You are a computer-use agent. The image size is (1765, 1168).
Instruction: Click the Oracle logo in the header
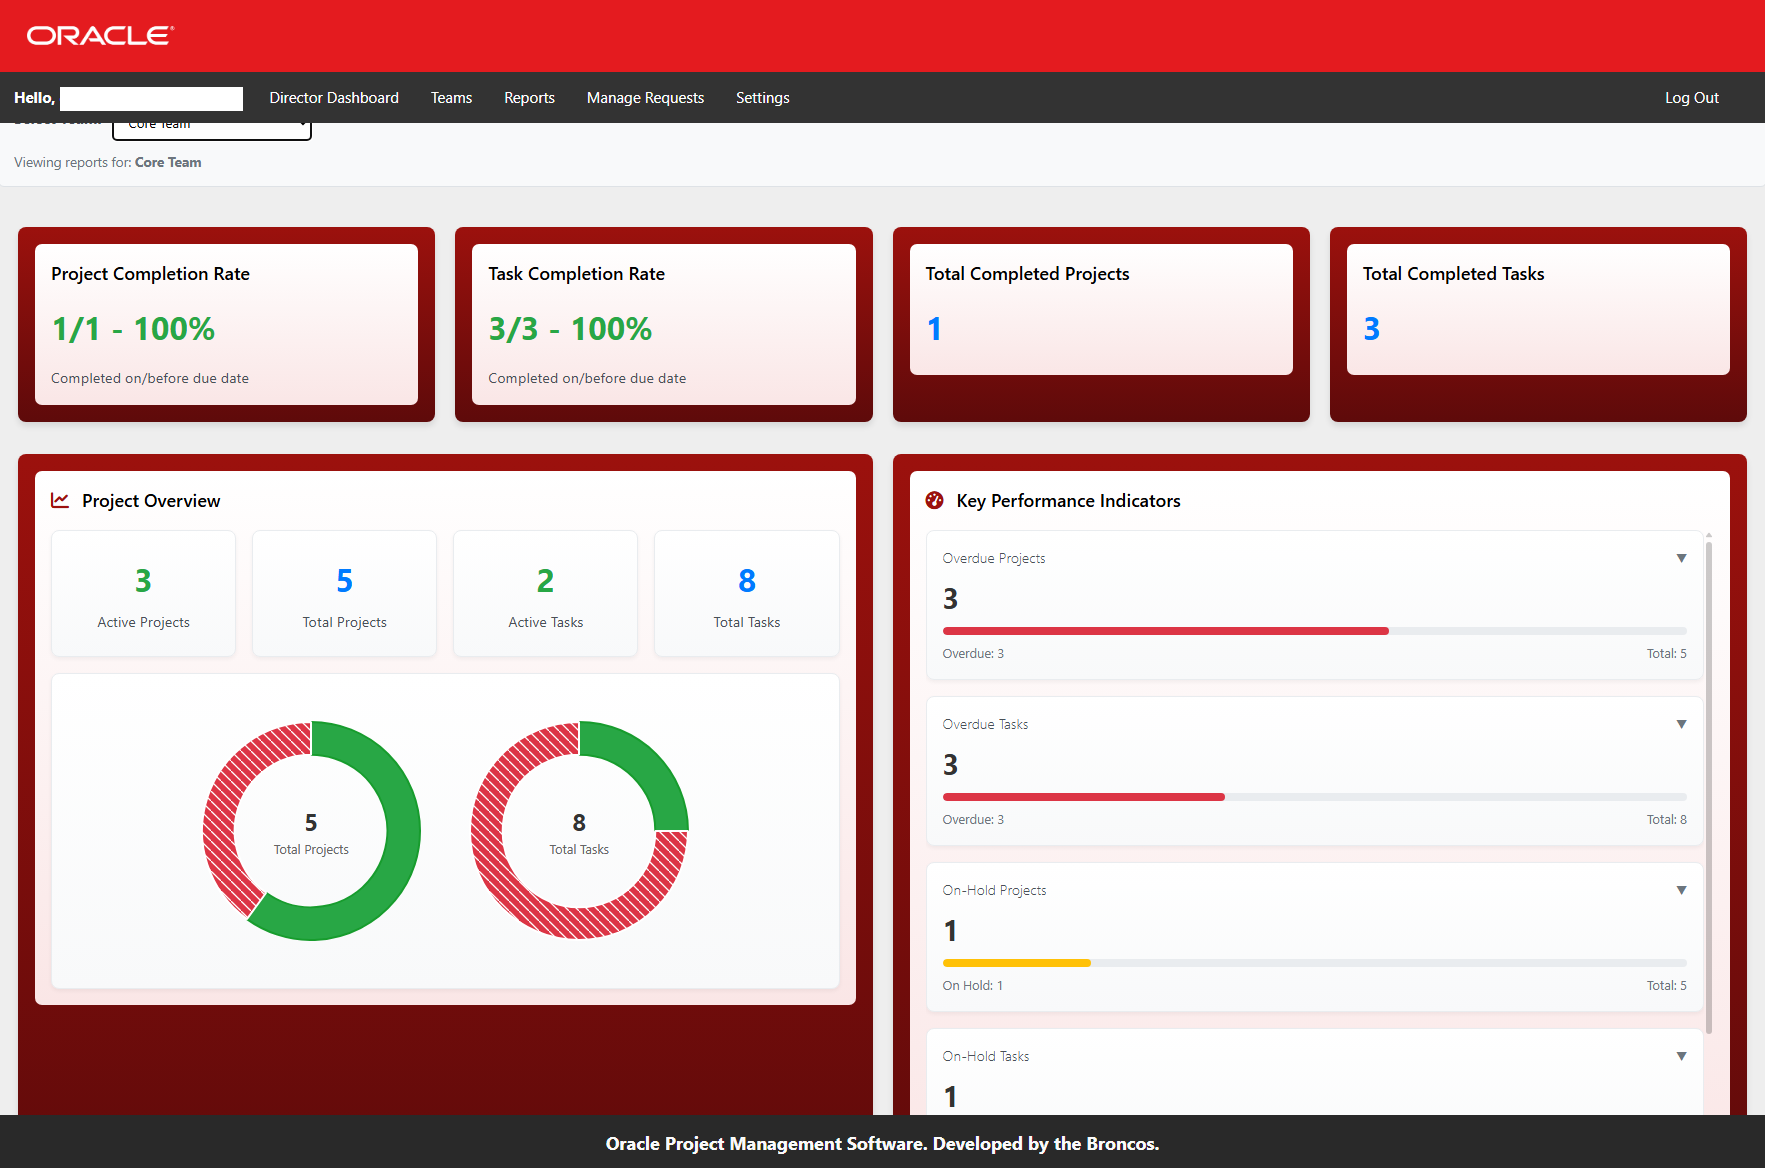(x=97, y=34)
